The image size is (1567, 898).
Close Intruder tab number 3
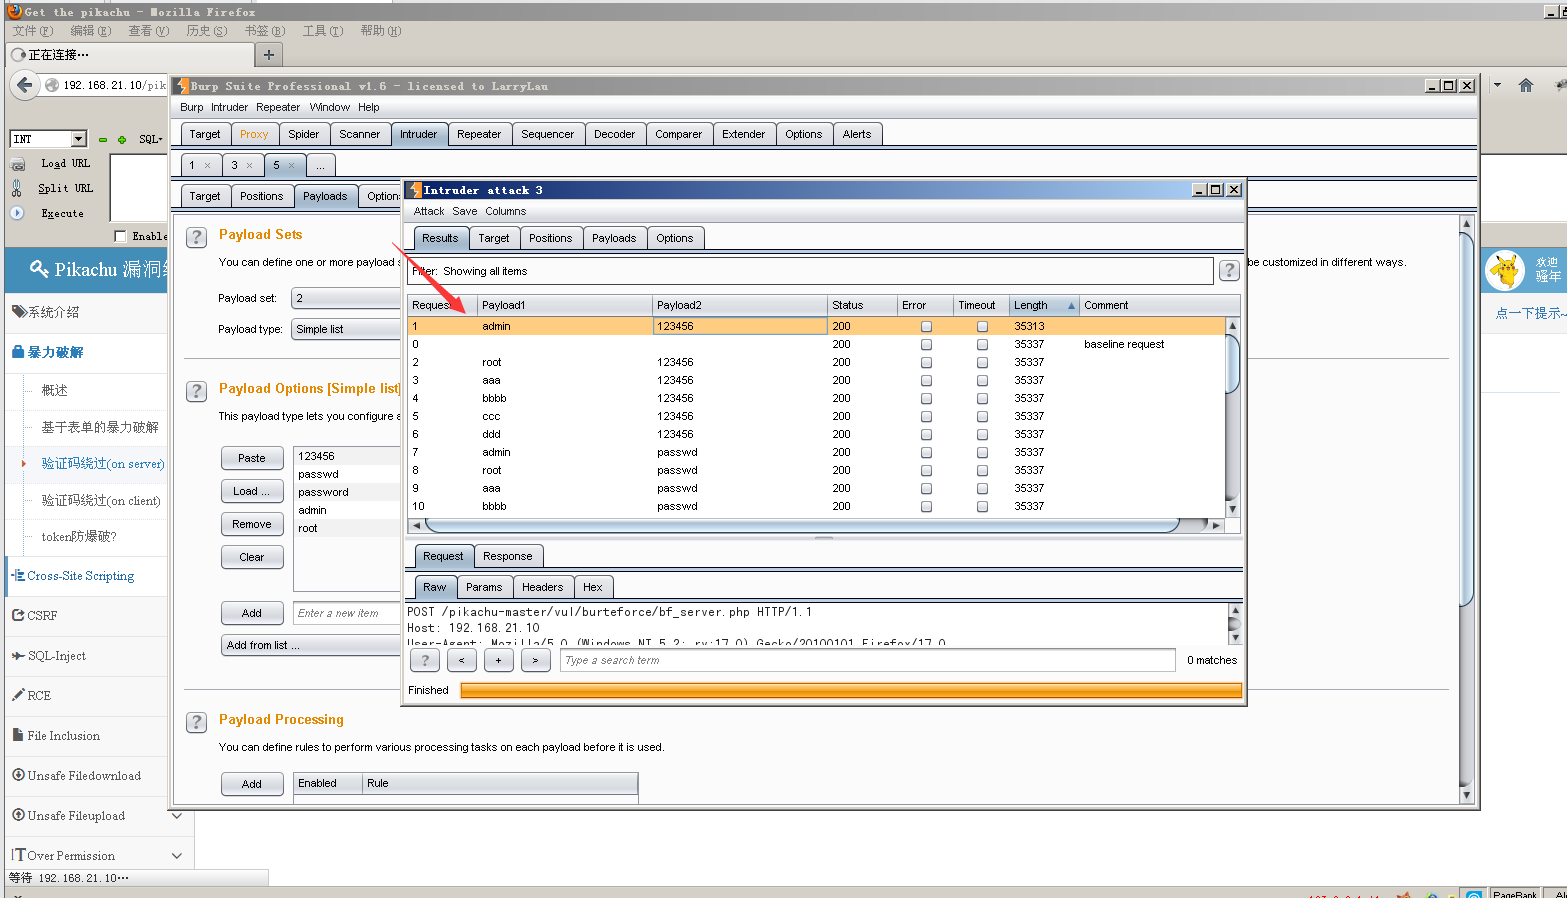[249, 166]
